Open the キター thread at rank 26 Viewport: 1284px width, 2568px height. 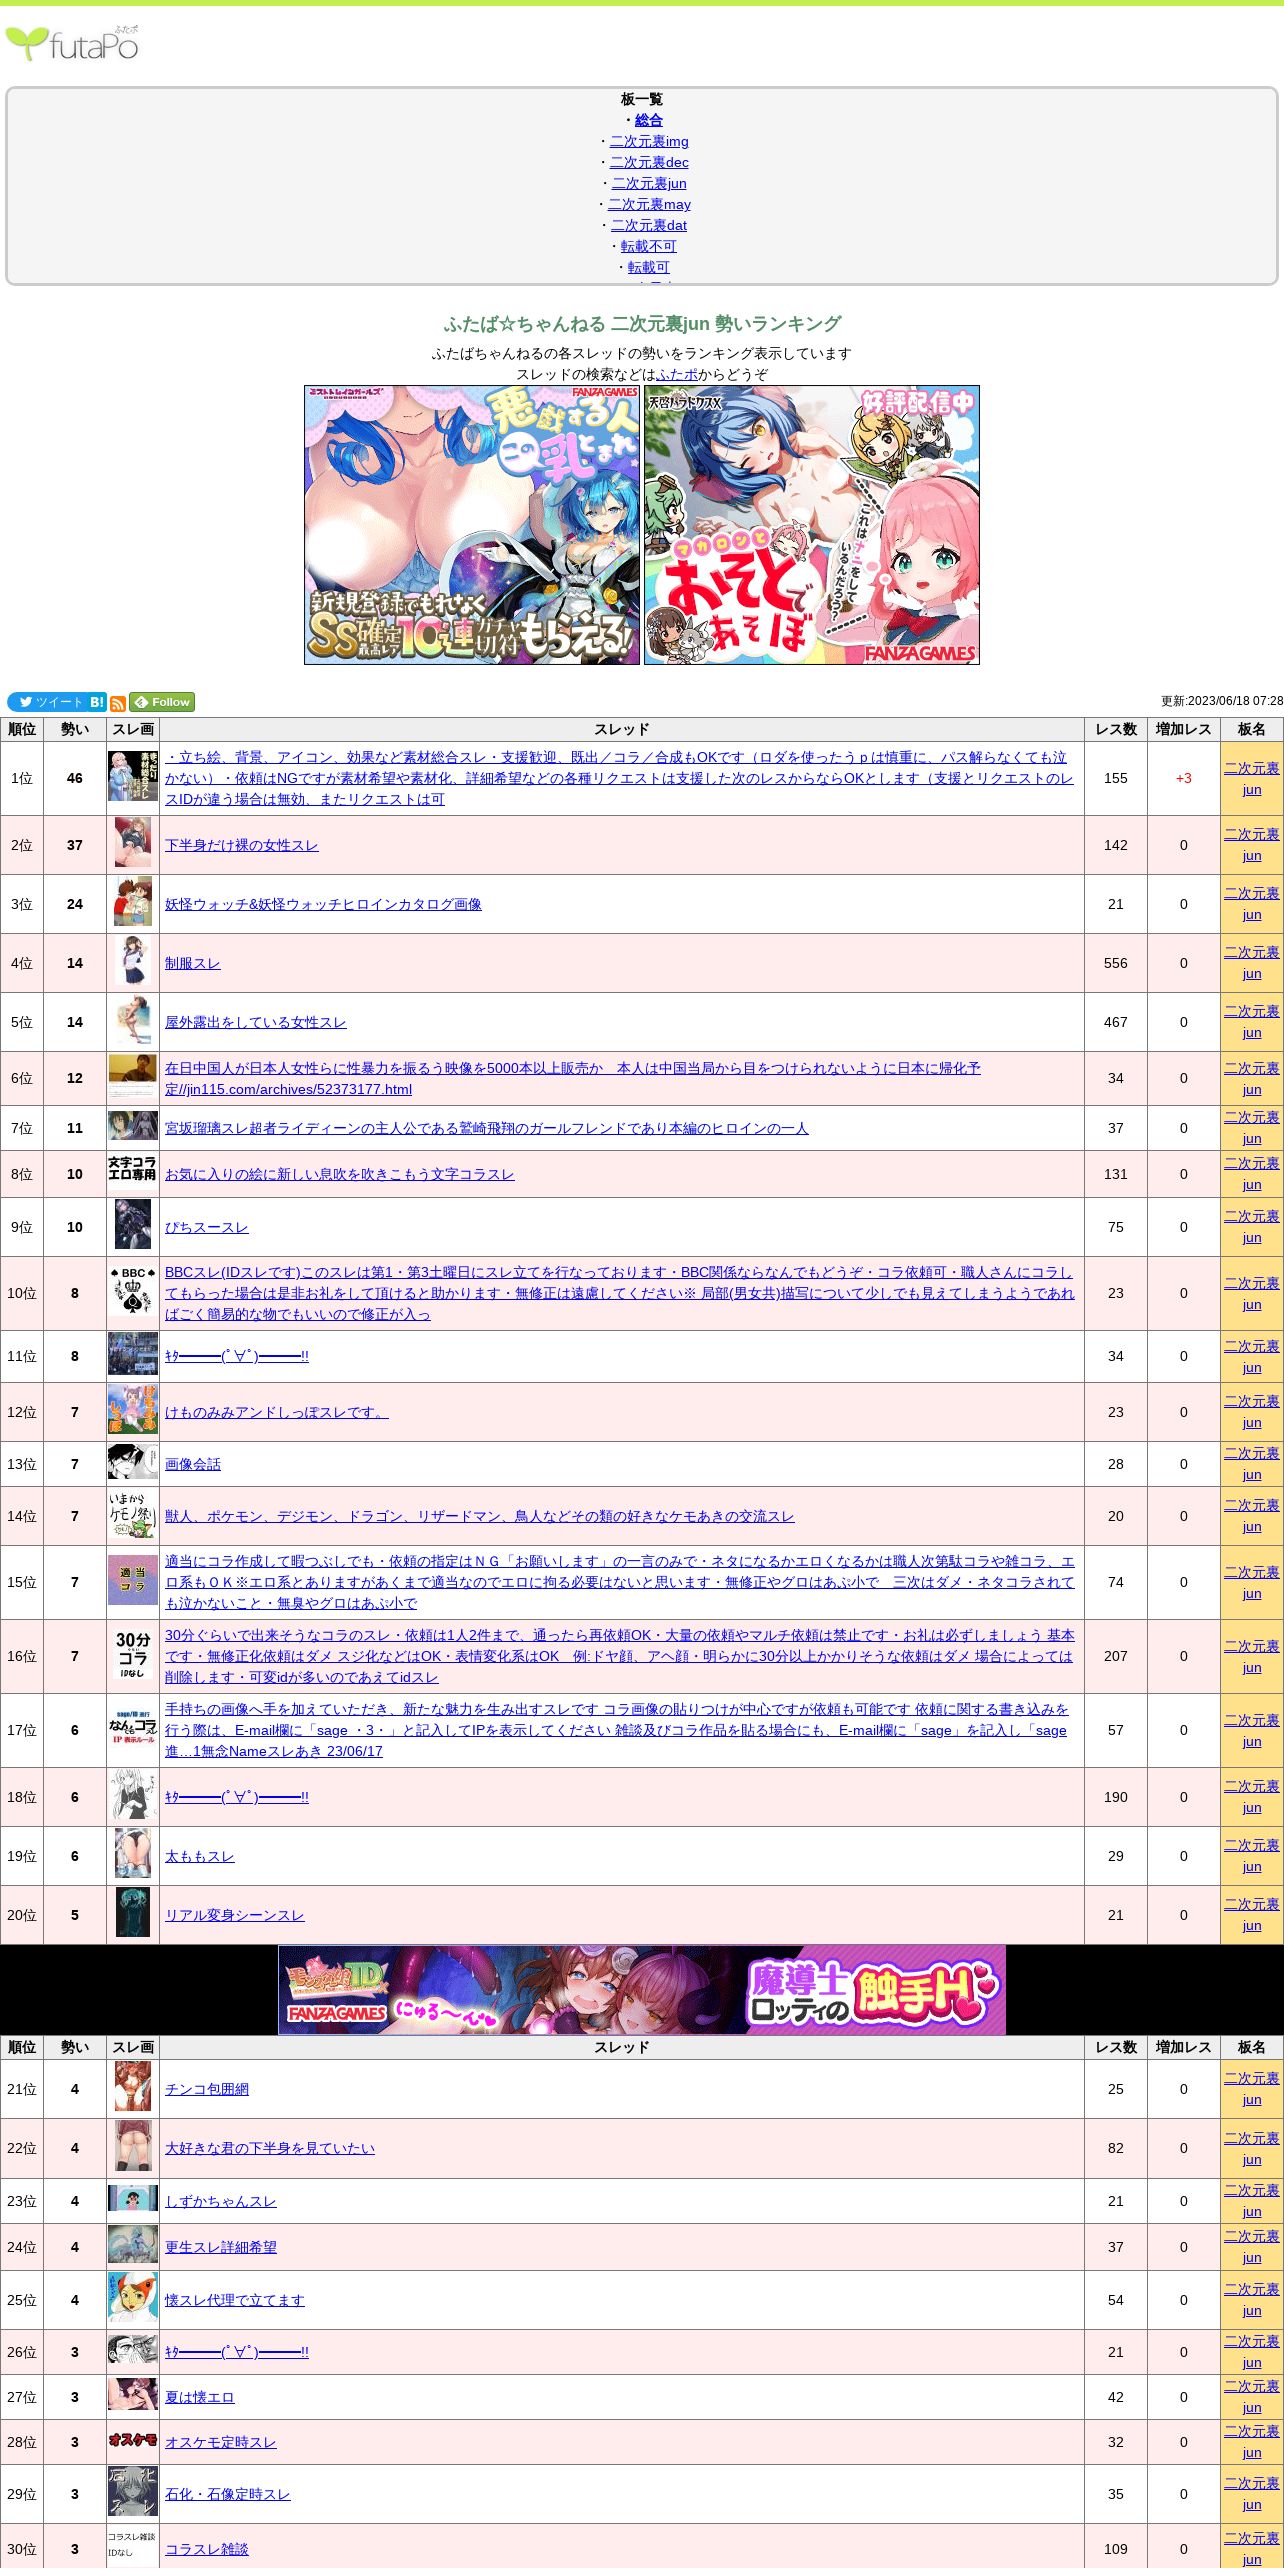[237, 2352]
